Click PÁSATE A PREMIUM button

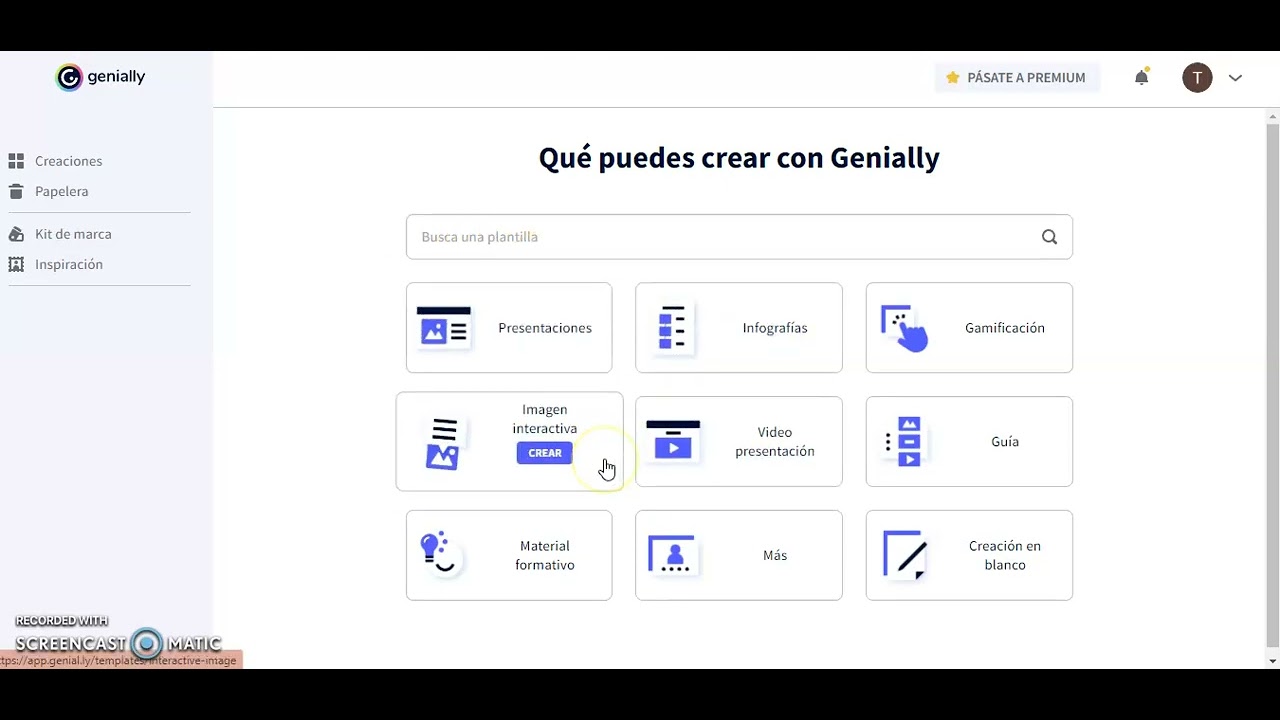tap(1017, 78)
